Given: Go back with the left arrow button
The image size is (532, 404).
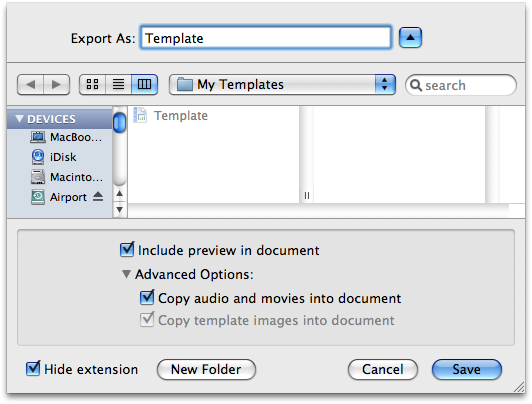Looking at the screenshot, I should point(31,84).
